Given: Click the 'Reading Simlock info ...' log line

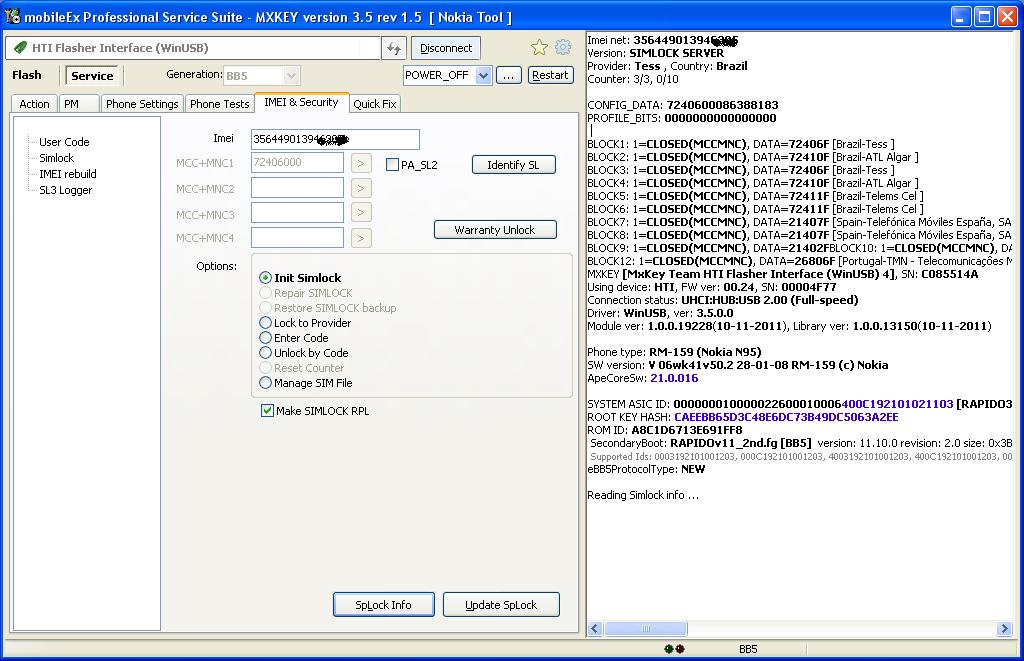Looking at the screenshot, I should tap(643, 495).
